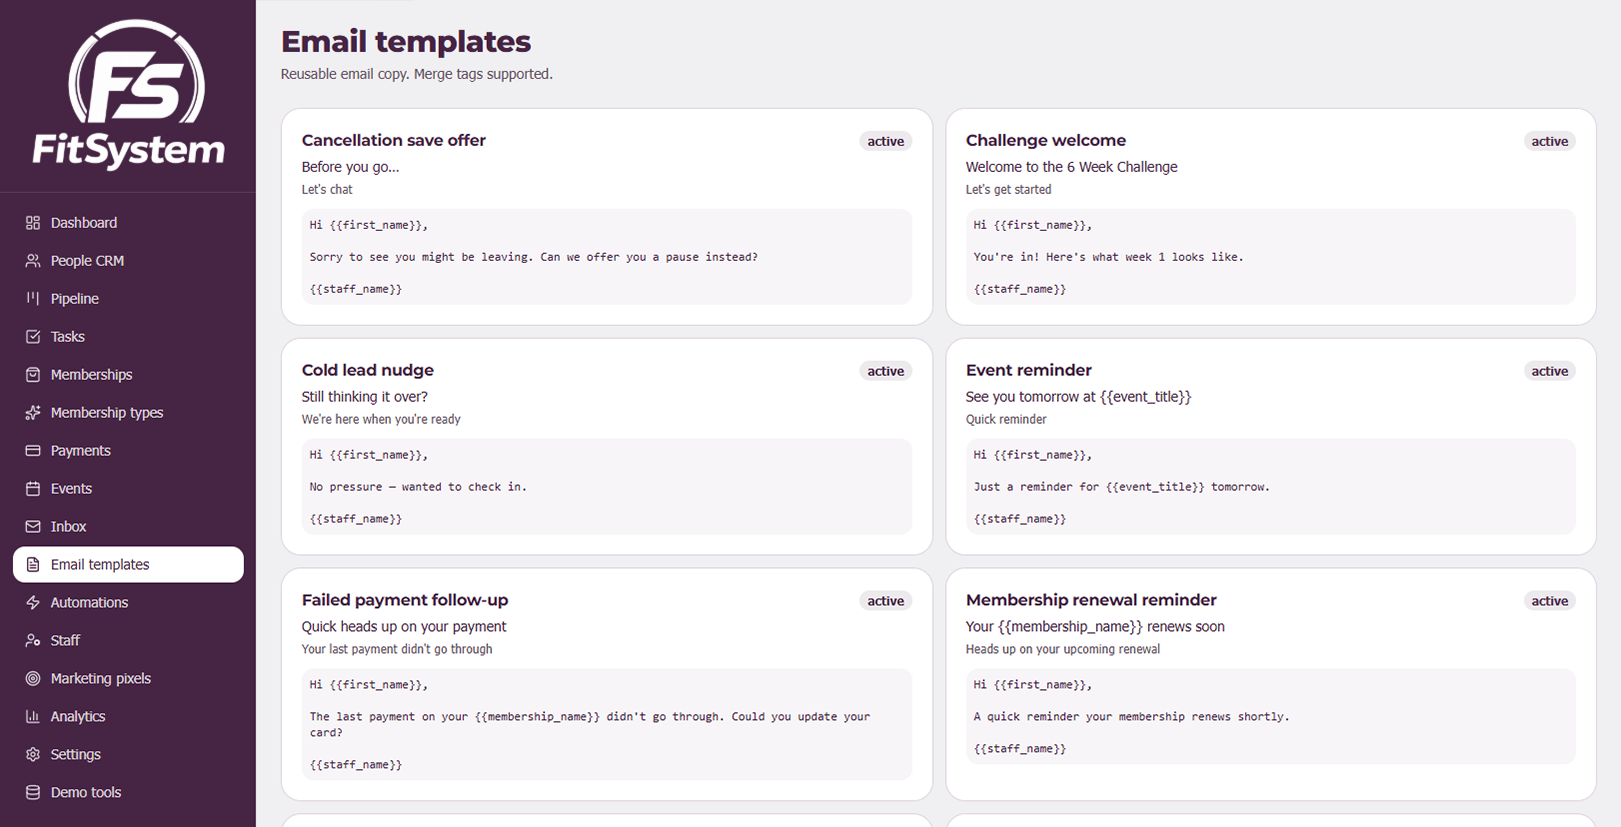Click the Automations lightning icon

coord(33,603)
